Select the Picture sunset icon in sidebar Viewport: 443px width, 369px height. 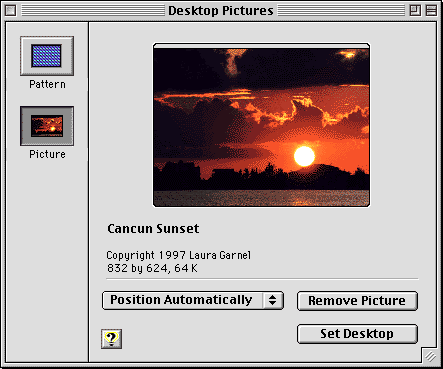pos(47,126)
